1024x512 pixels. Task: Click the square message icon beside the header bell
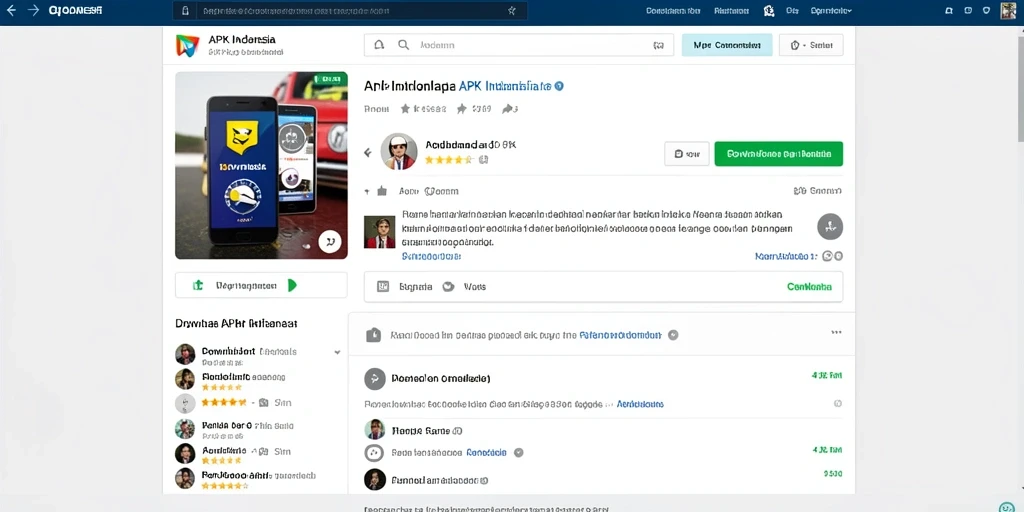(x=968, y=11)
